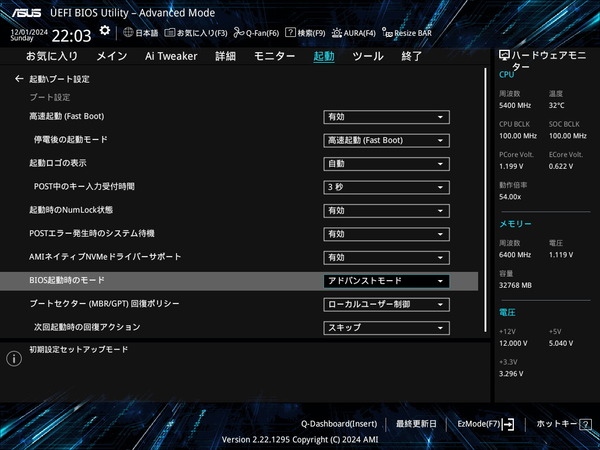
Task: Click the 22:03 clock display
Action: (x=72, y=36)
